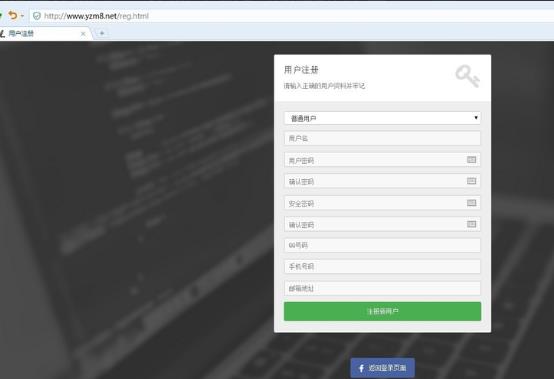Click keyboard icon in second 确认密码 field
Screen dimensions: 554x379
(x=471, y=224)
